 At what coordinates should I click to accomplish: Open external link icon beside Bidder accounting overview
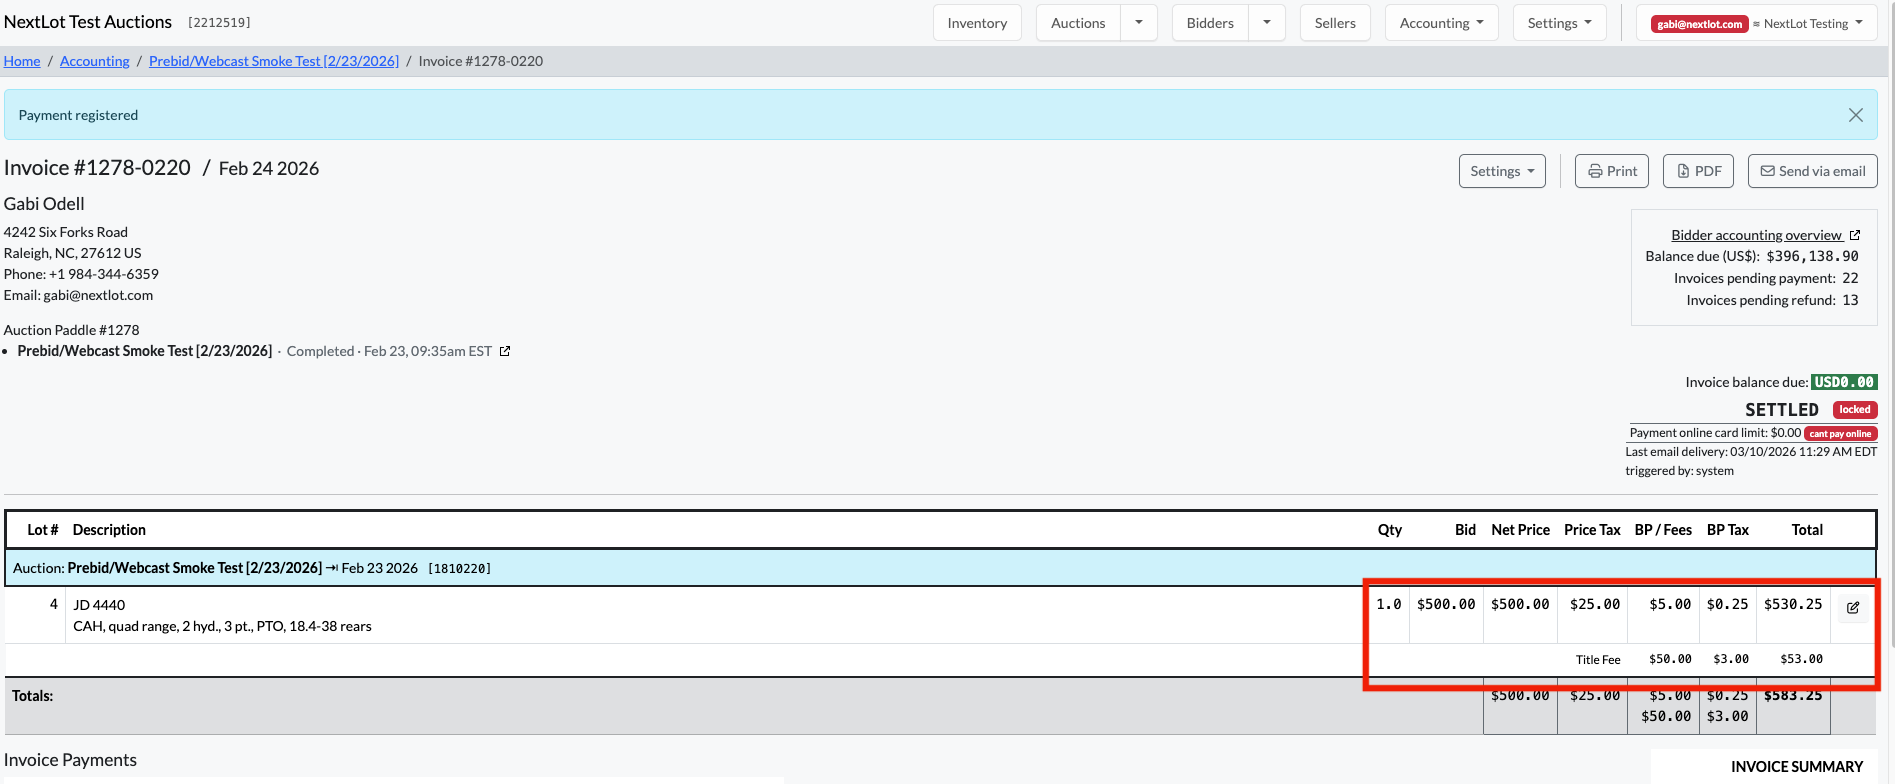point(1855,235)
